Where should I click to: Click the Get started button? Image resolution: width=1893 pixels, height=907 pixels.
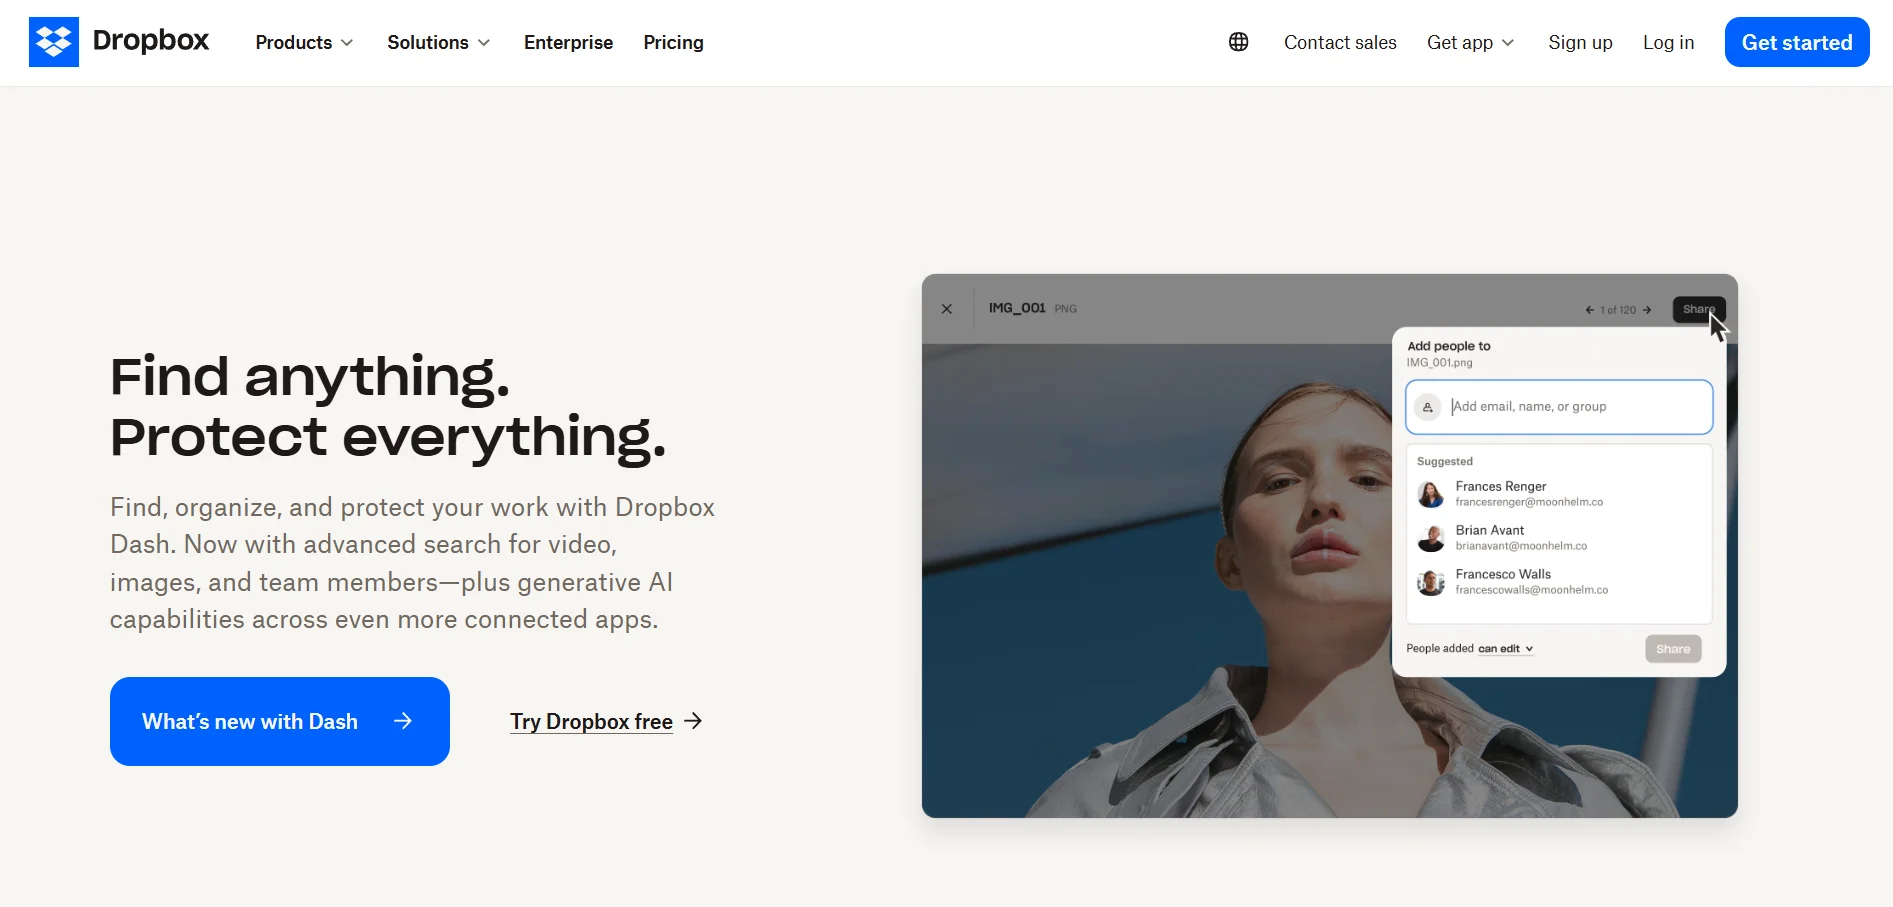(1796, 42)
